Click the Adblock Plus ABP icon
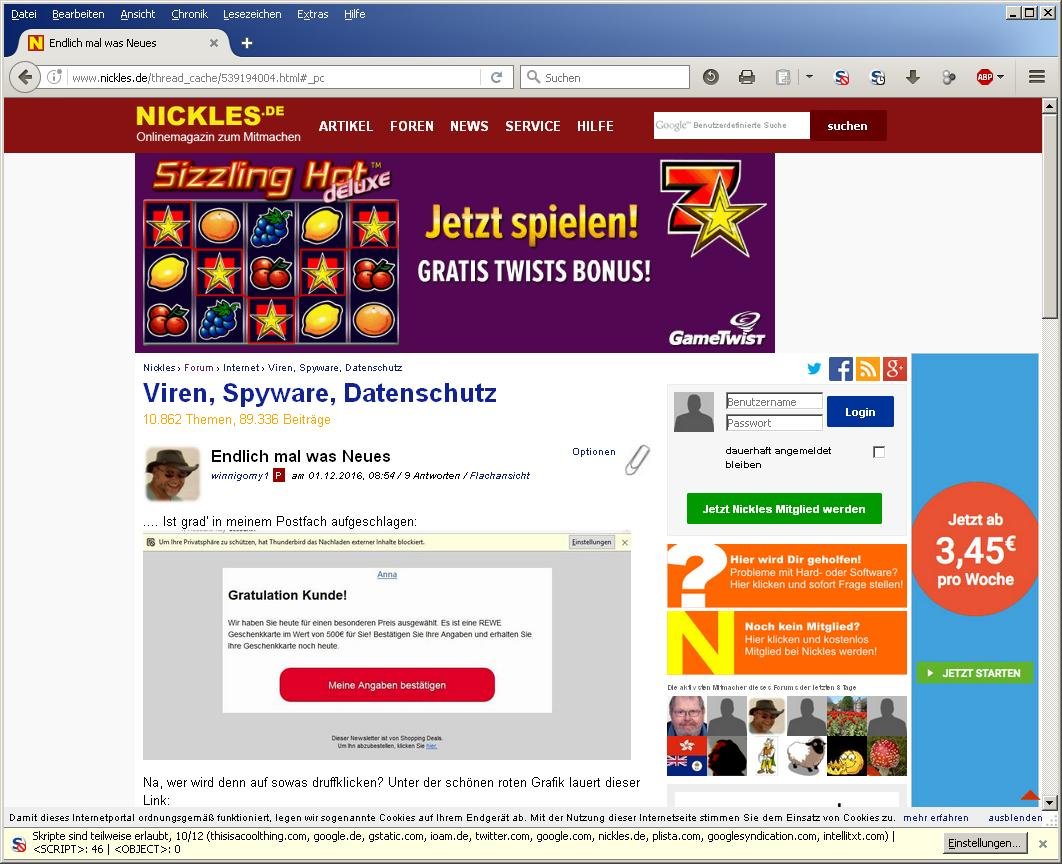The image size is (1062, 864). click(x=985, y=77)
